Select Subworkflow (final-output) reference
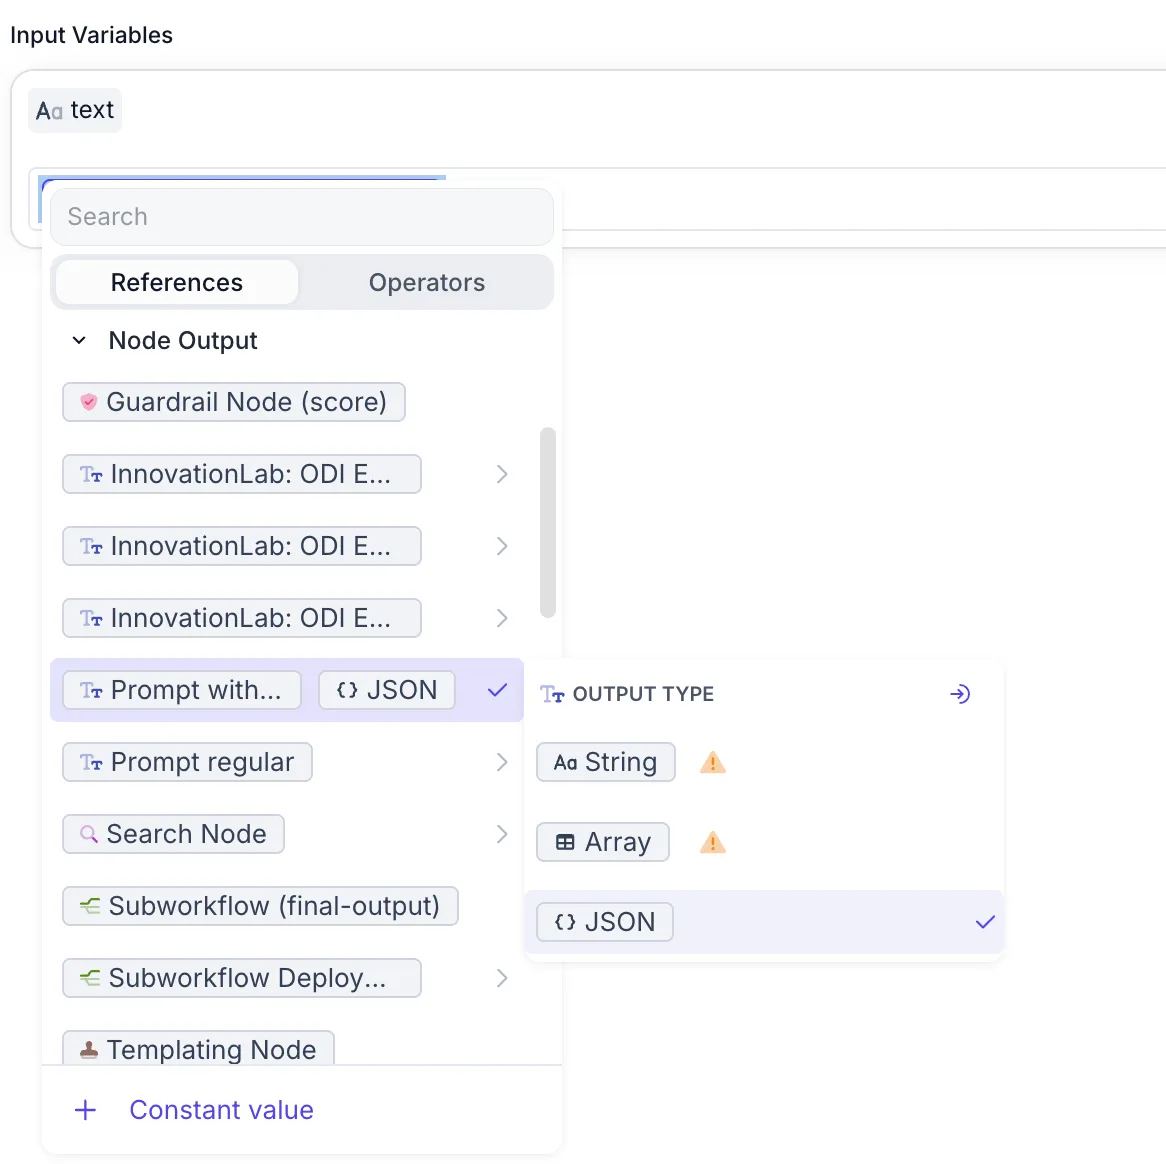The width and height of the screenshot is (1166, 1164). point(260,906)
